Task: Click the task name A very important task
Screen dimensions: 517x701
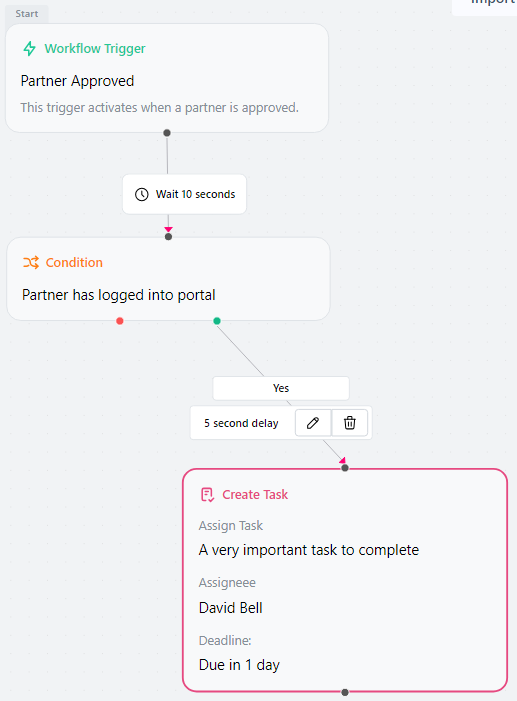Action: click(309, 550)
